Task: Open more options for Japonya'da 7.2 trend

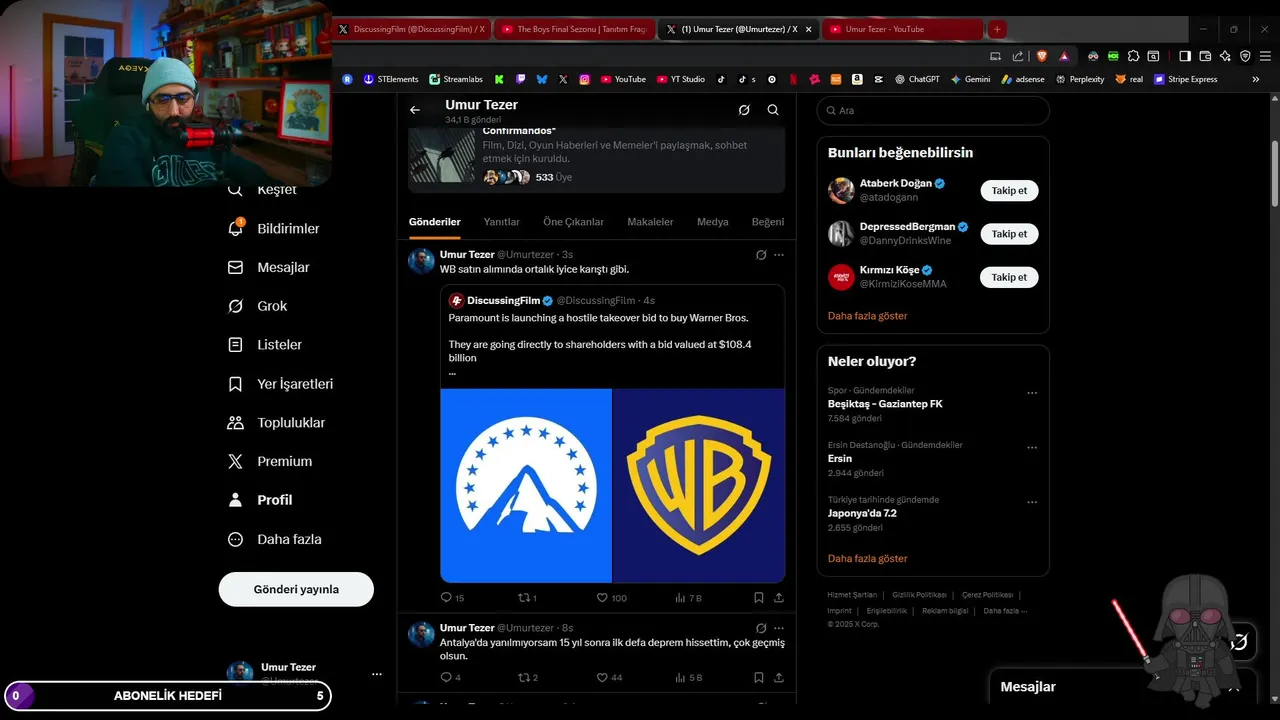Action: click(1032, 502)
